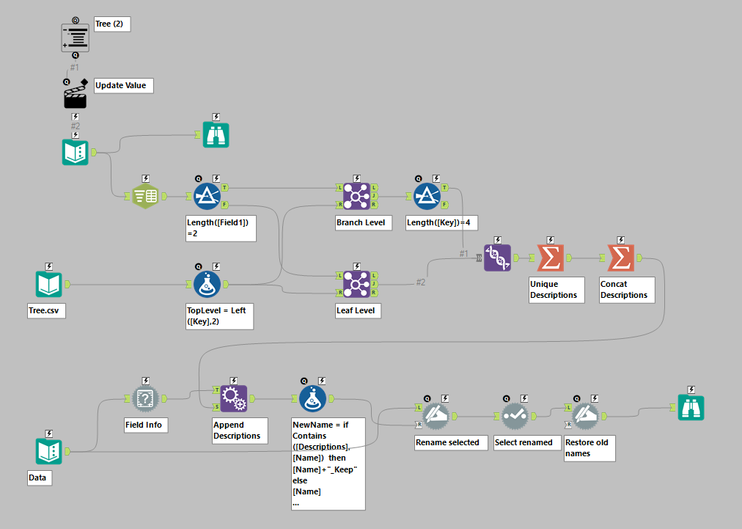
Task: Click the Field Info tool icon
Action: [x=145, y=399]
